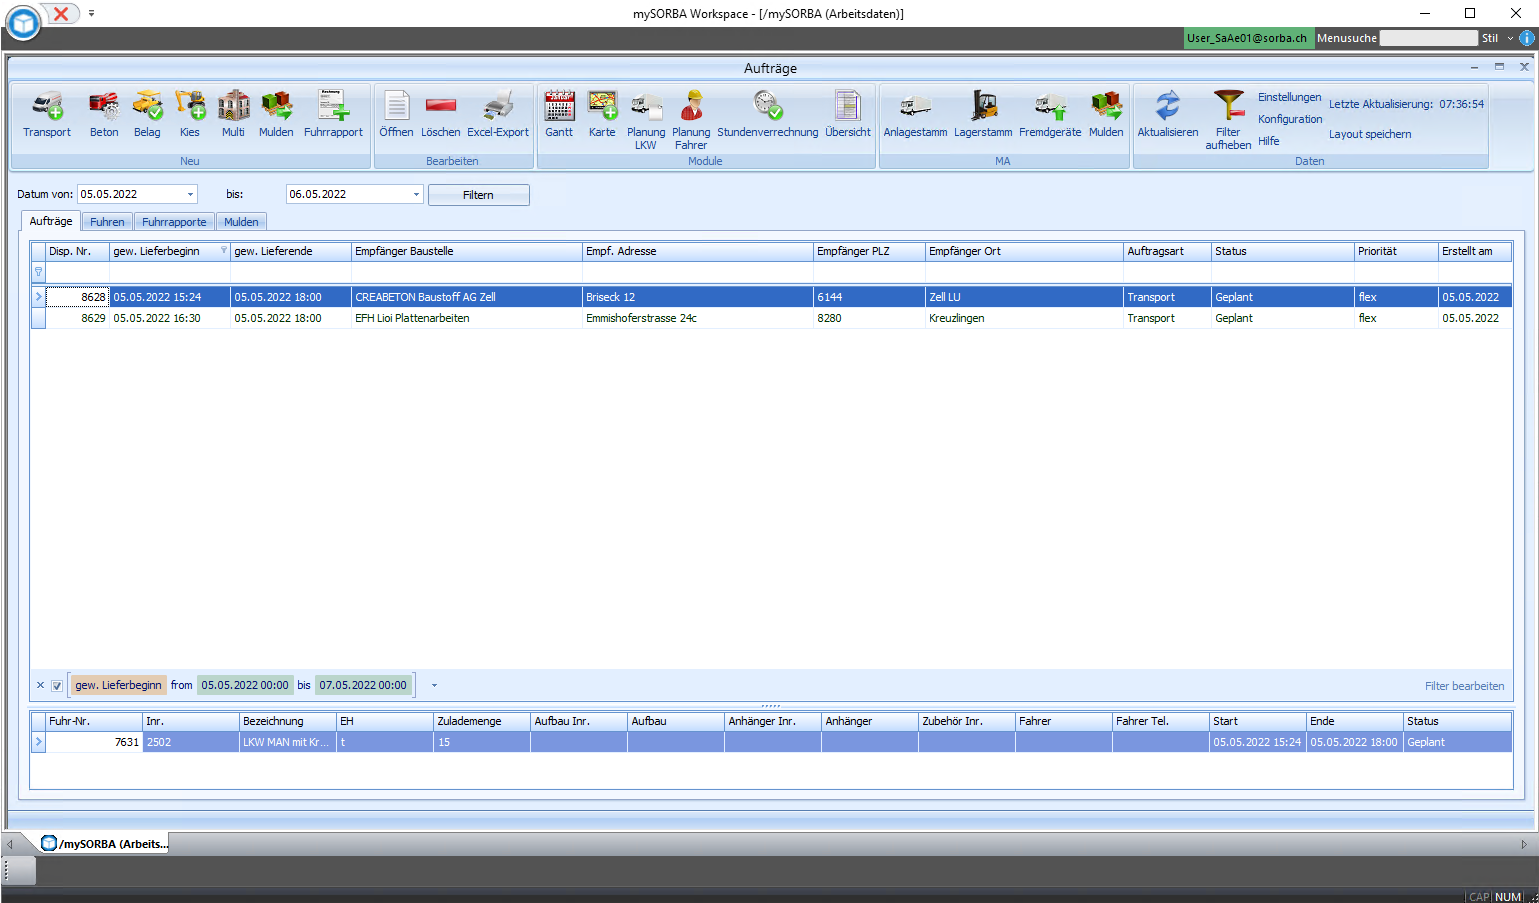Create a new Transport order
The image size is (1539, 903).
pyautogui.click(x=47, y=115)
